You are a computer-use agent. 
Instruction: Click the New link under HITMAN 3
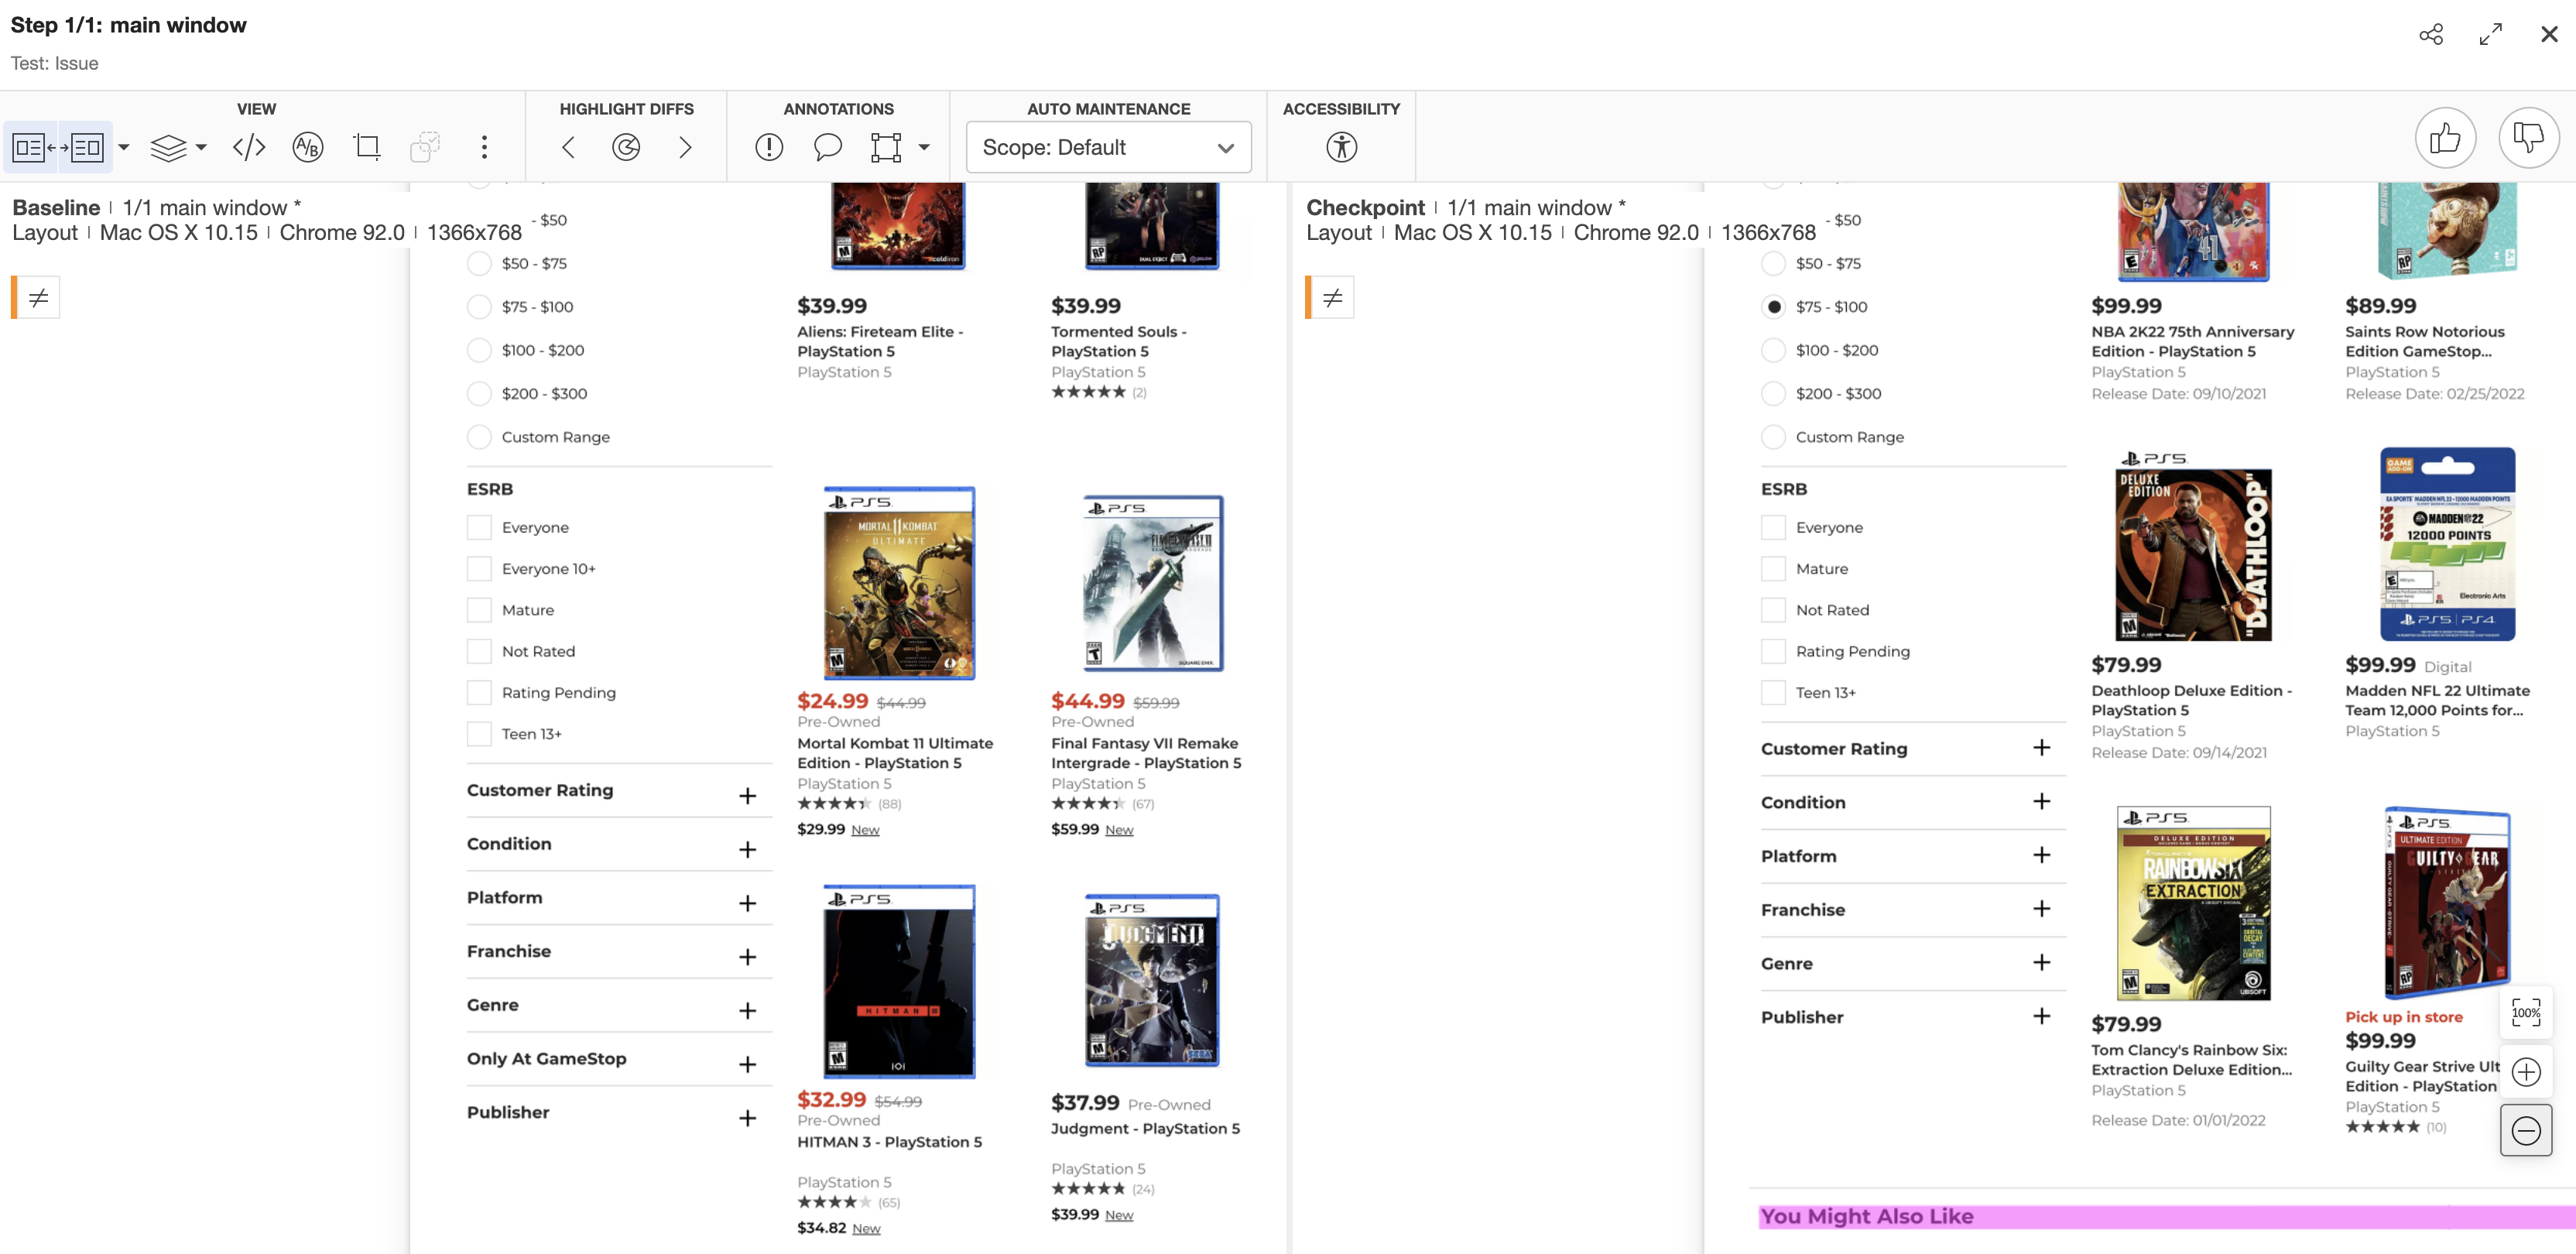[866, 1229]
